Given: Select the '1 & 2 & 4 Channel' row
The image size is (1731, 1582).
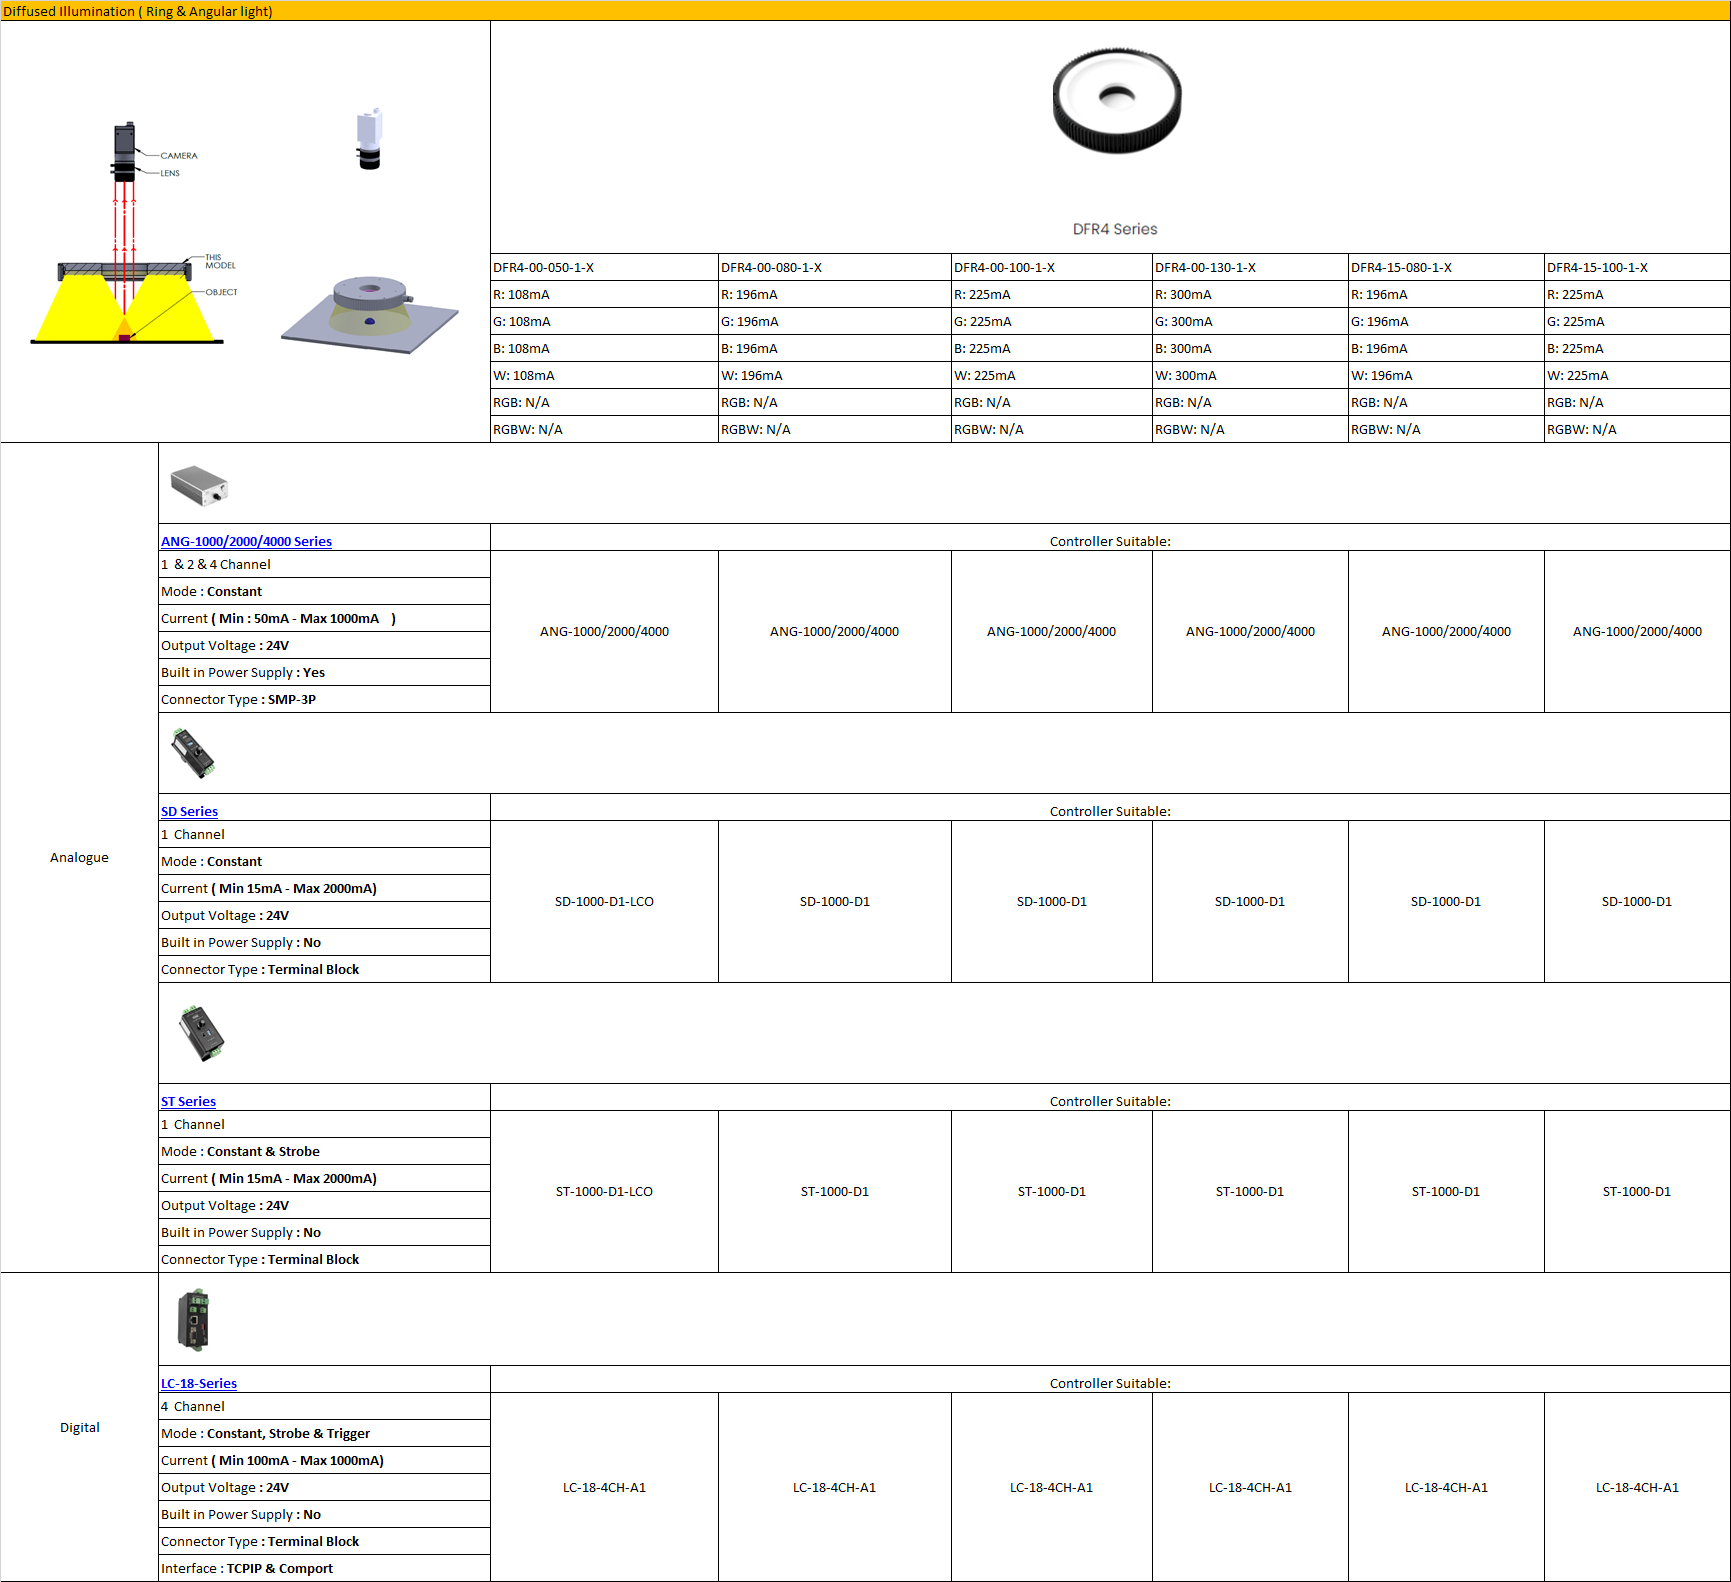Looking at the screenshot, I should click(324, 564).
